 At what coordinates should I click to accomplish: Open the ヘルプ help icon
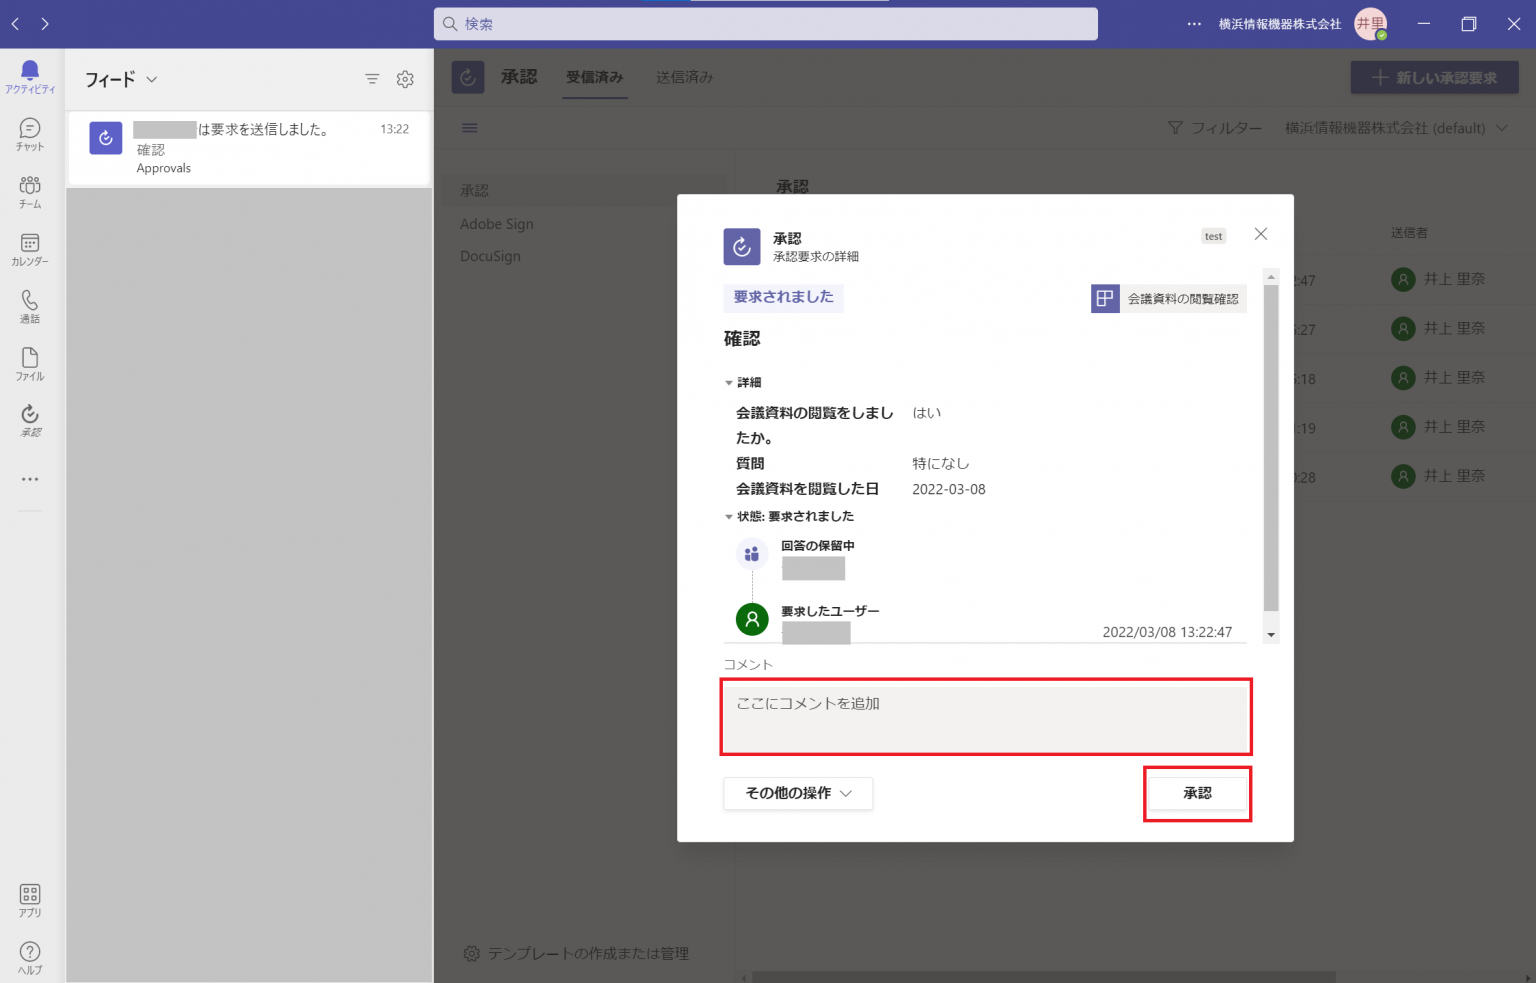point(29,955)
